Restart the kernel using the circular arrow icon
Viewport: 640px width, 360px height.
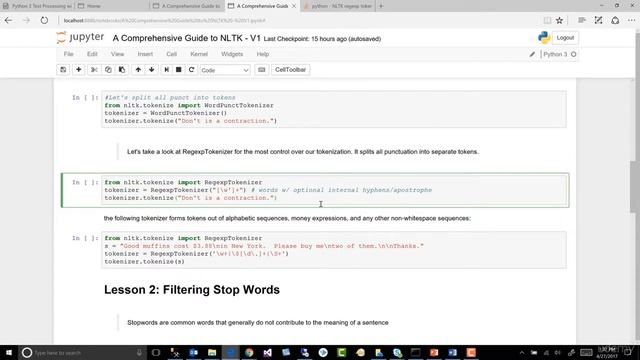click(191, 70)
